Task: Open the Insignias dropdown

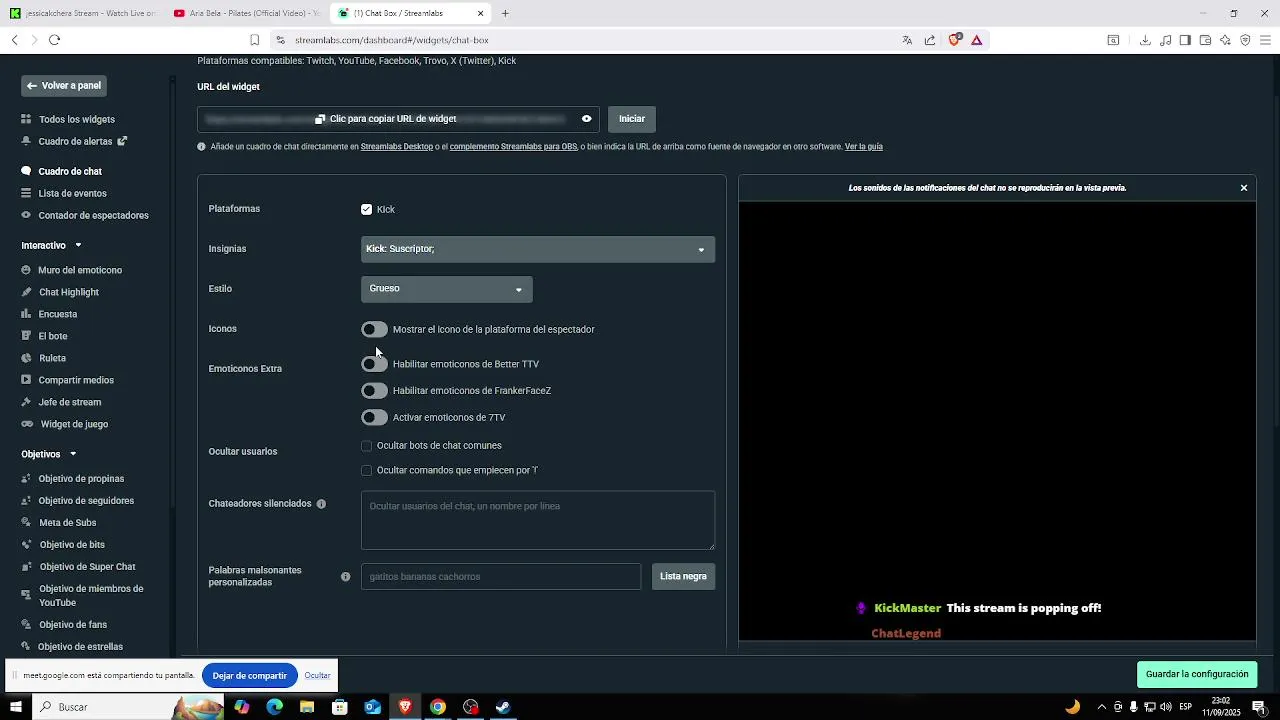Action: (538, 249)
